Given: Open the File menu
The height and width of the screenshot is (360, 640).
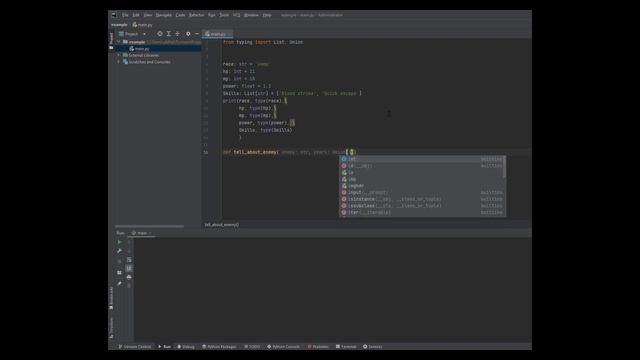Looking at the screenshot, I should 125,15.
